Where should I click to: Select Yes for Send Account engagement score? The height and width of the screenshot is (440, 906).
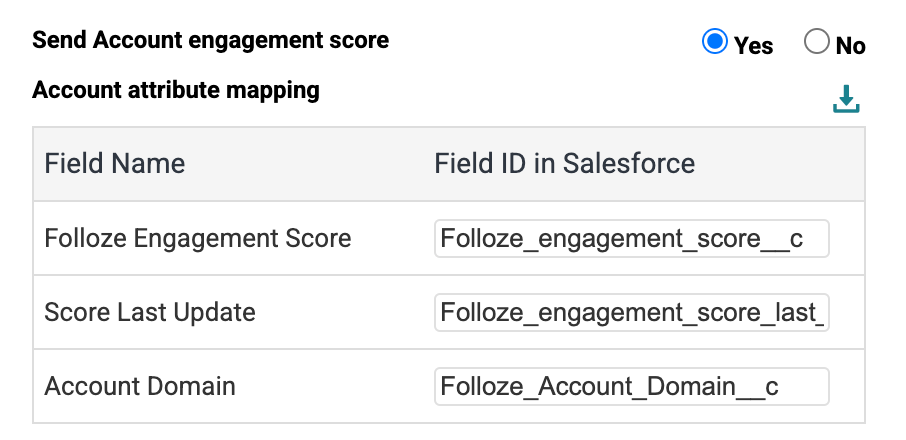714,42
